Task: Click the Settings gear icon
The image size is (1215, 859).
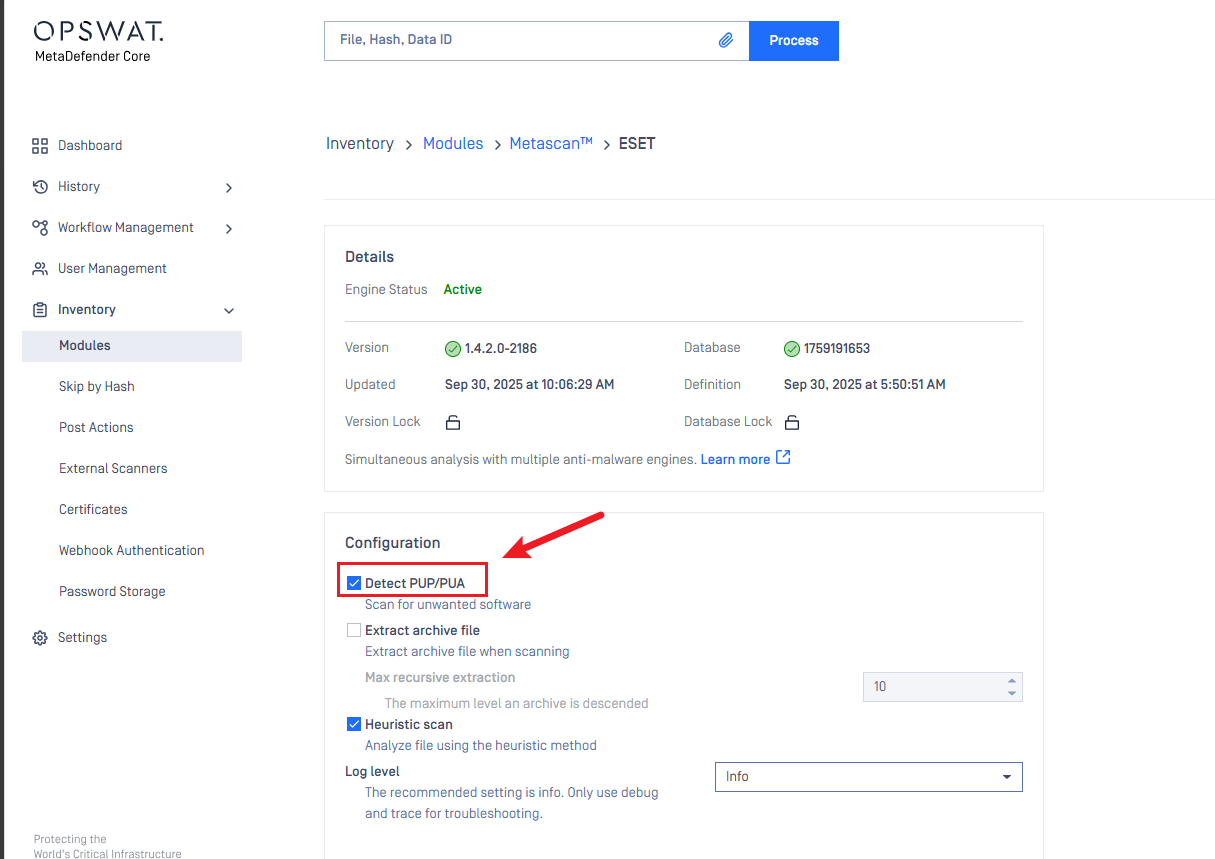Action: [x=40, y=638]
